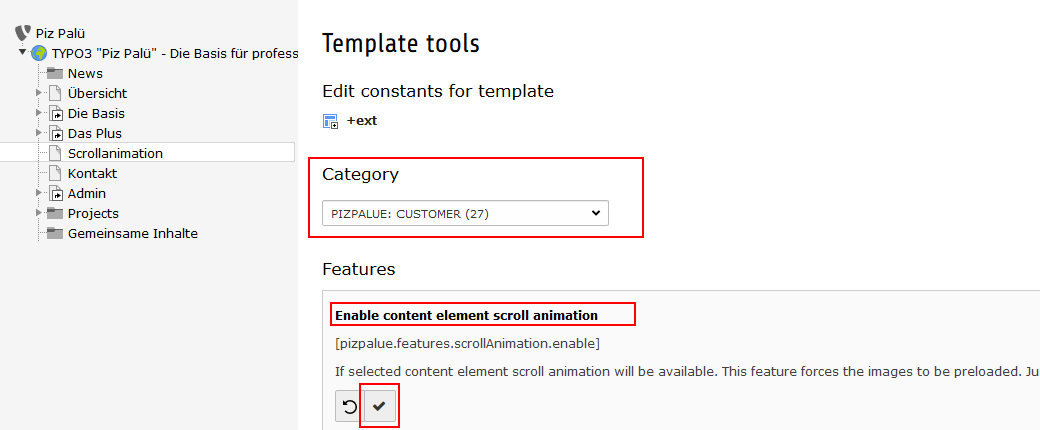Select the globe icon of the root page

39,53
